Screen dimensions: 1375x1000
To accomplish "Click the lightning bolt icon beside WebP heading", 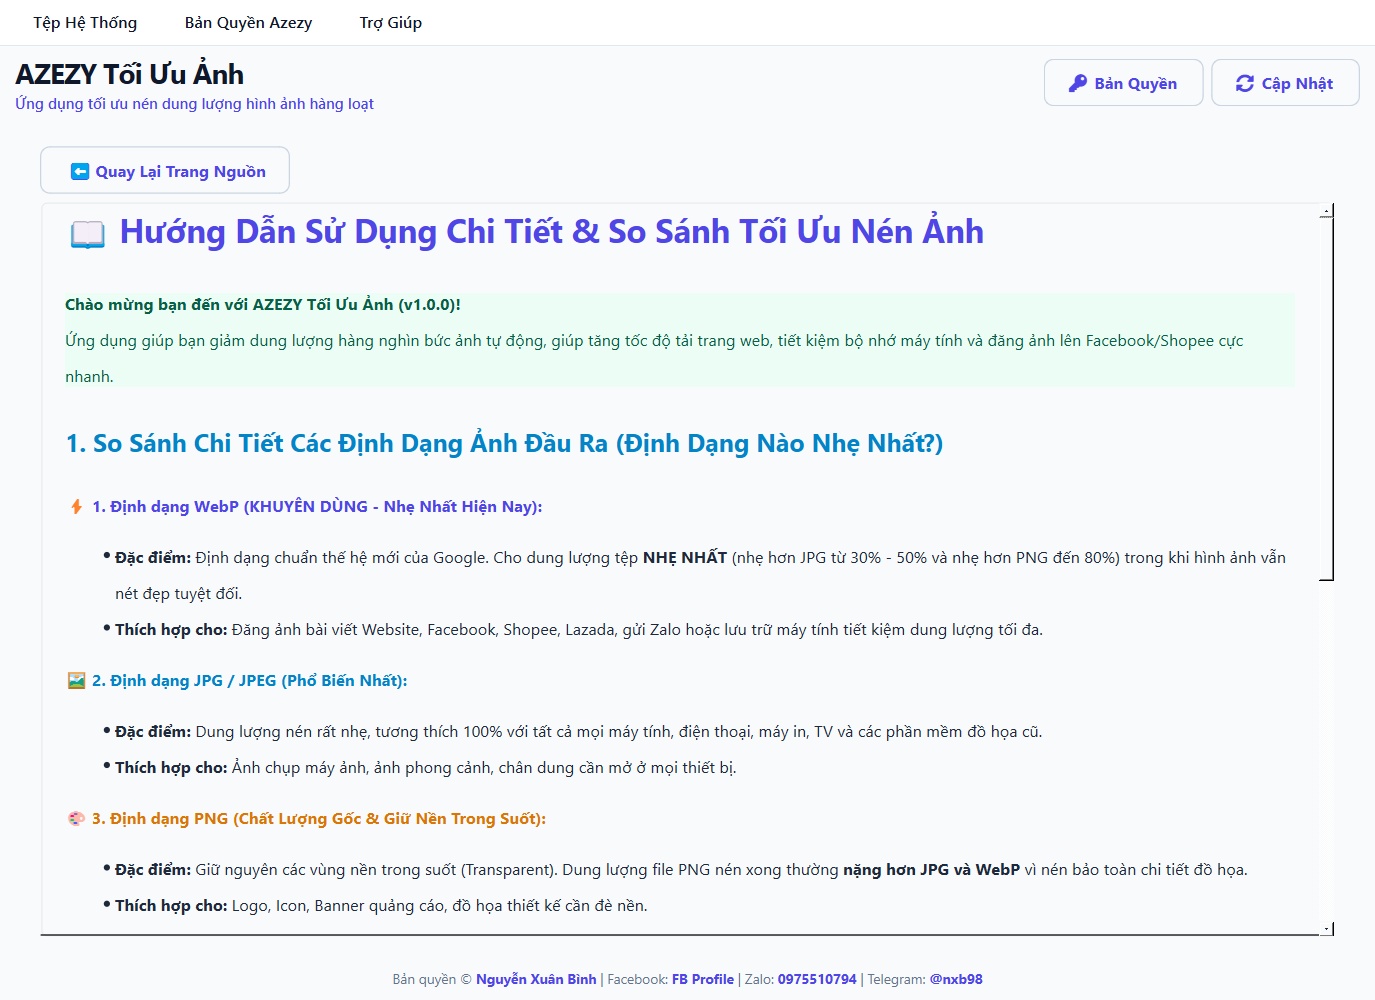I will point(76,506).
